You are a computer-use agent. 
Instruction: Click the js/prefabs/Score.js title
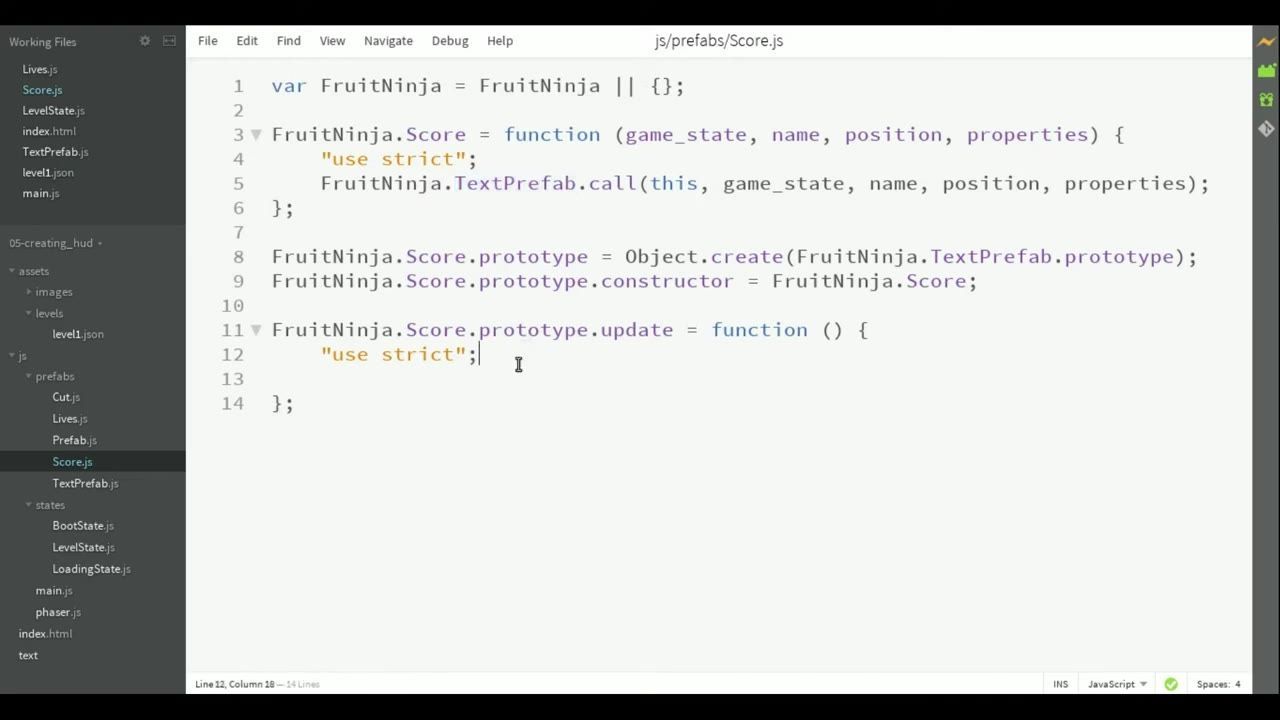[719, 41]
